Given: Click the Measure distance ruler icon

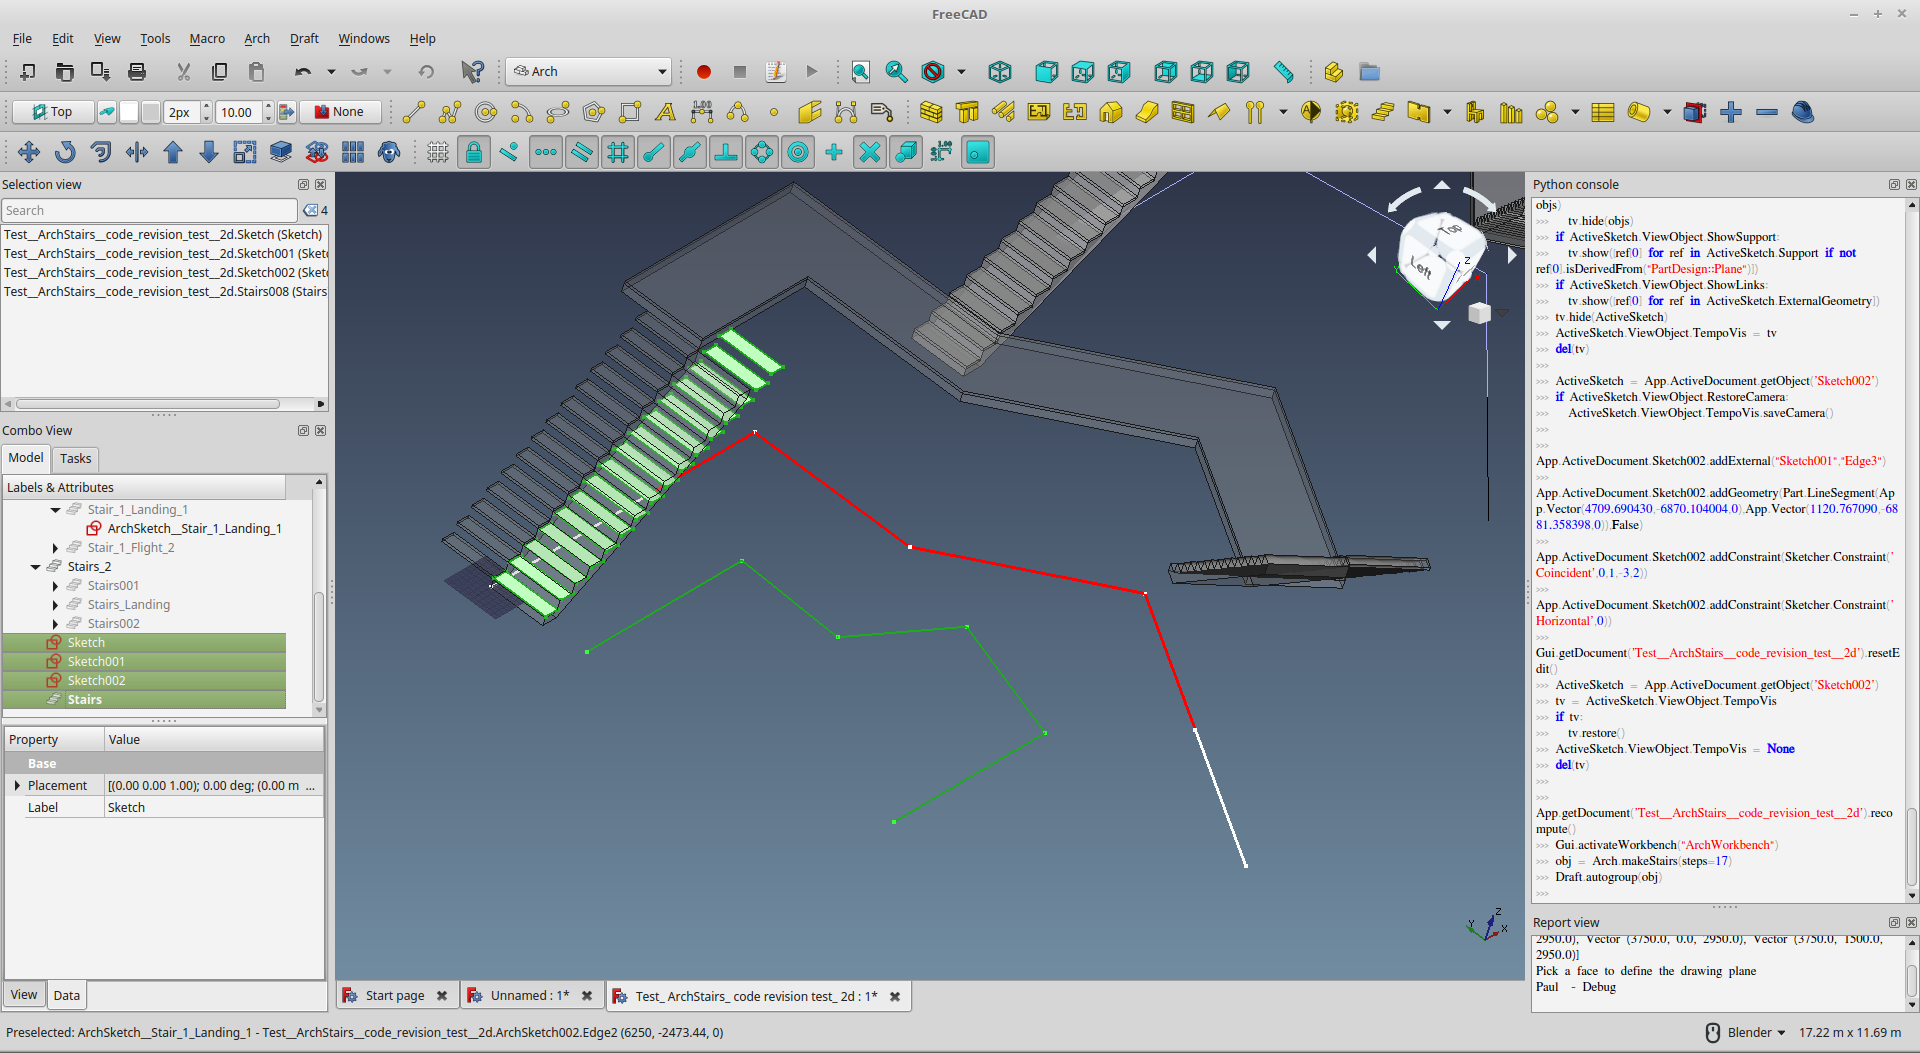Looking at the screenshot, I should click(x=1283, y=72).
